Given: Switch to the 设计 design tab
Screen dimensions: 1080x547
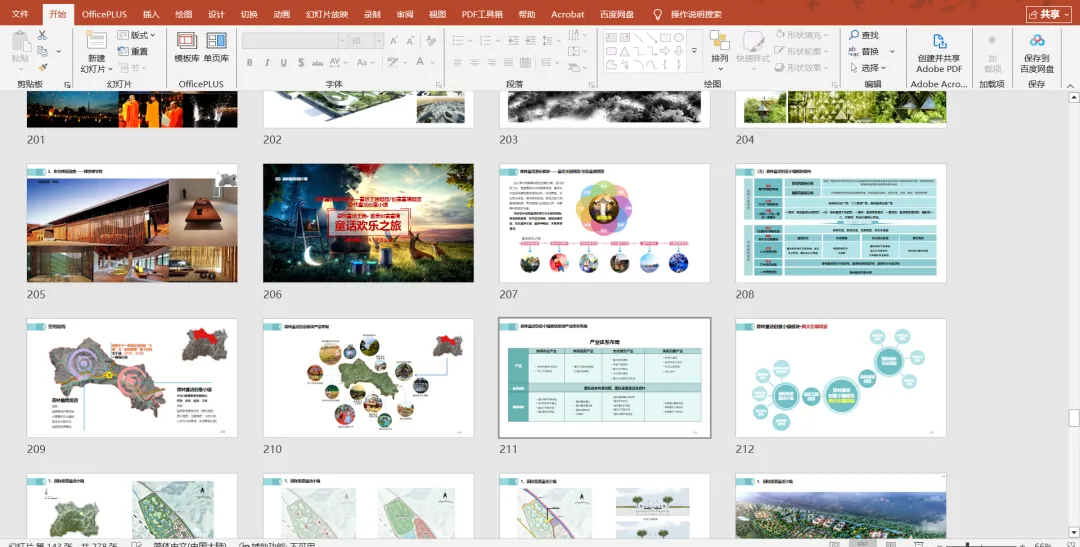Looking at the screenshot, I should [216, 14].
